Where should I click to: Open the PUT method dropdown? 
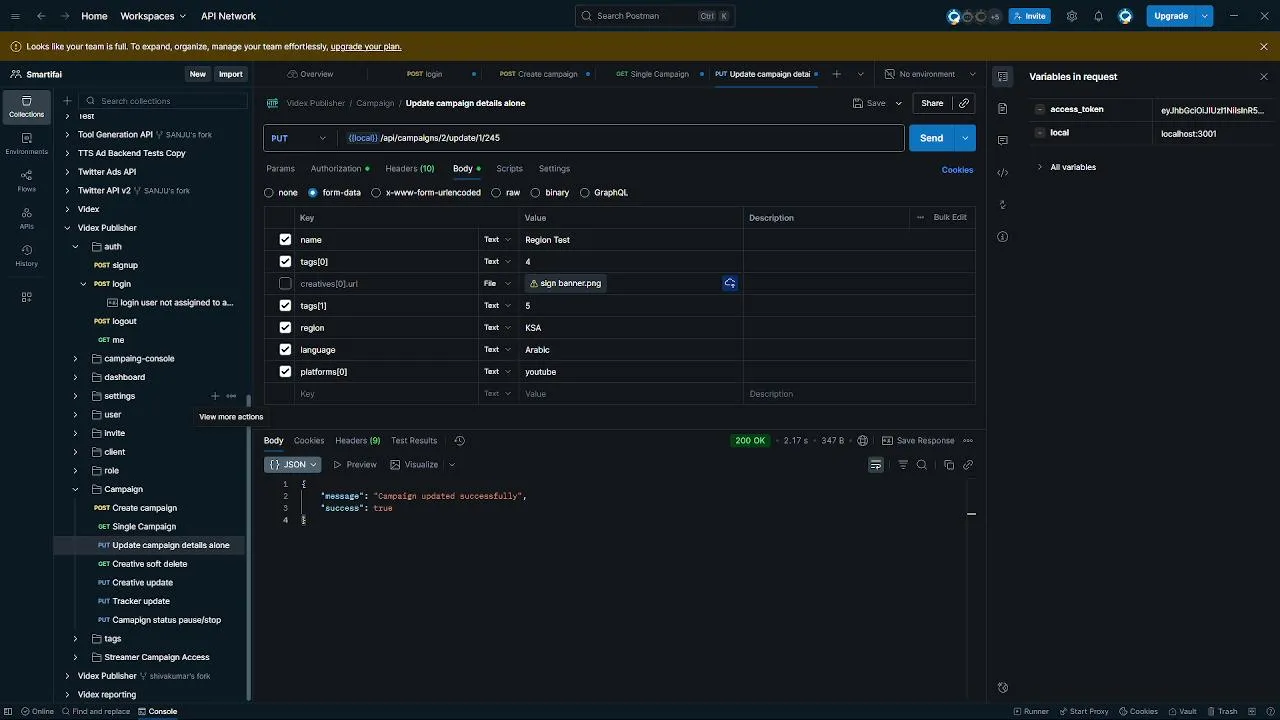[299, 138]
